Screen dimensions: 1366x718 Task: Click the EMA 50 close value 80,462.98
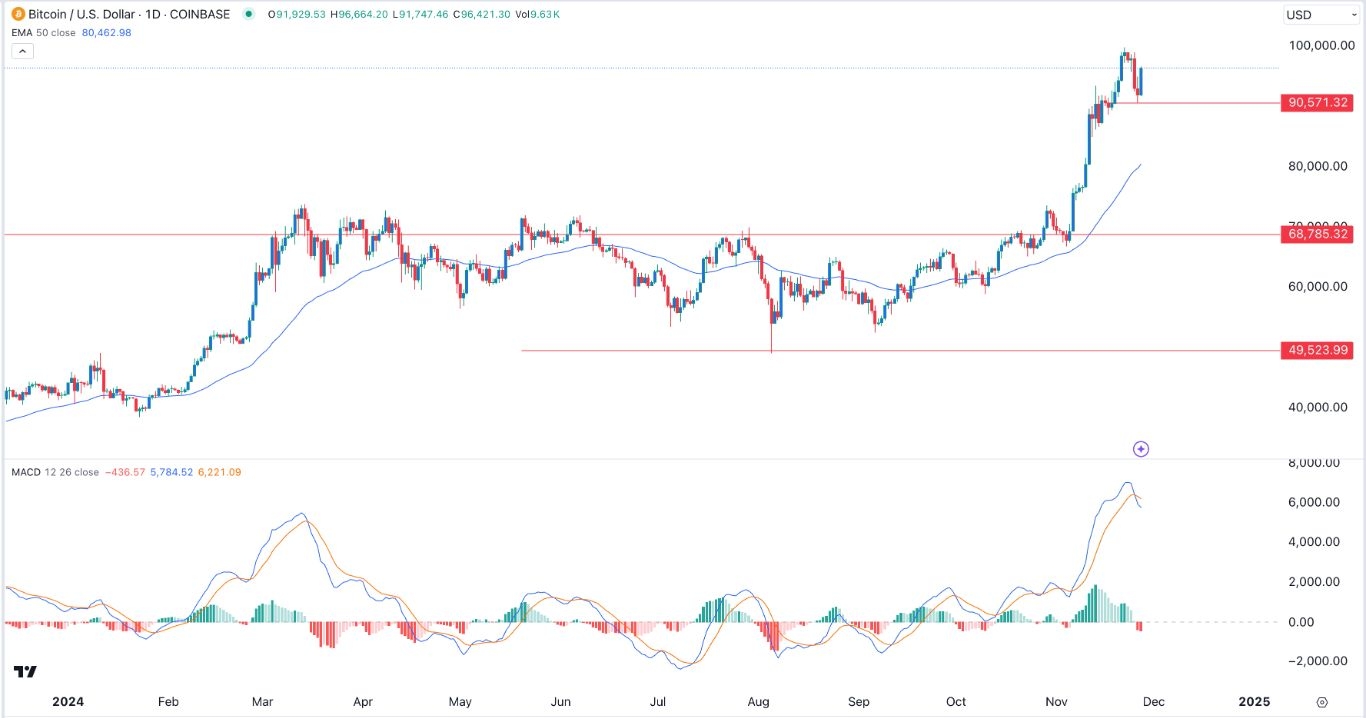pyautogui.click(x=105, y=32)
